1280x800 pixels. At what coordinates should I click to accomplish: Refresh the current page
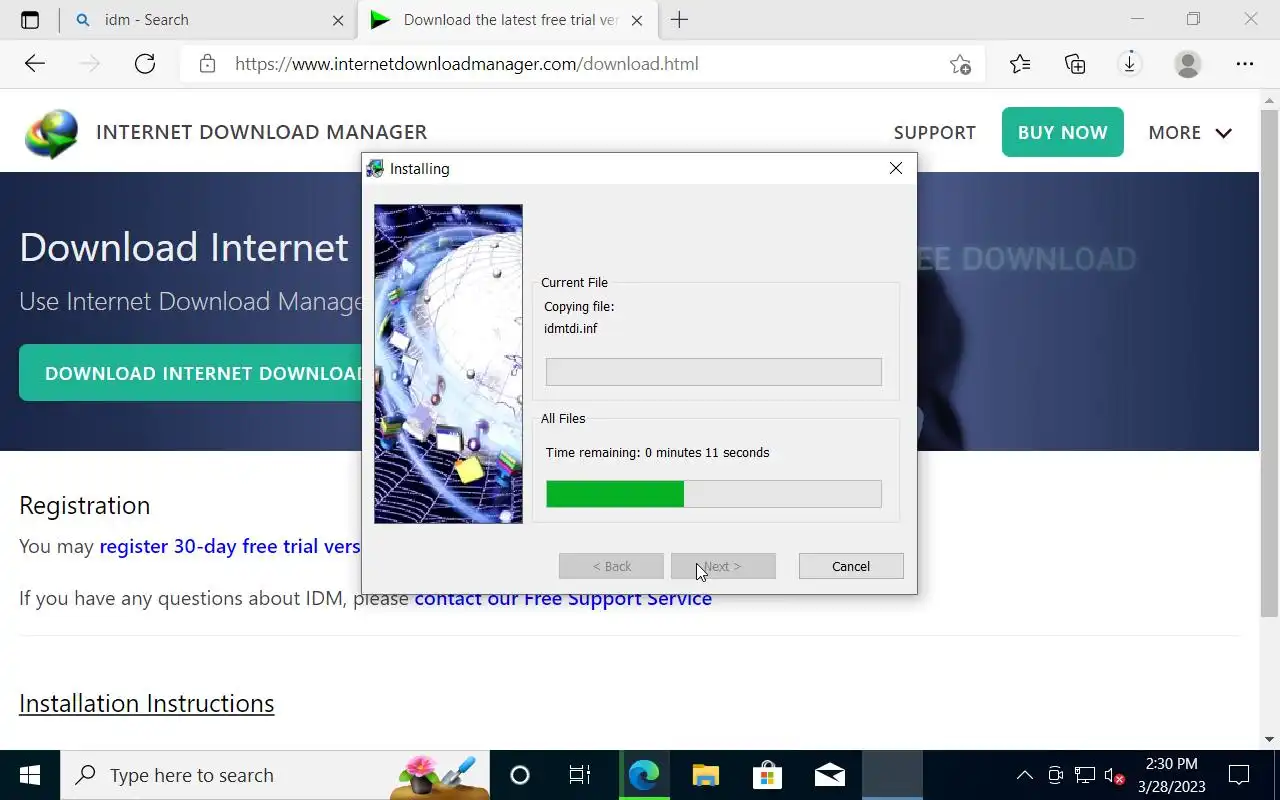pos(145,64)
